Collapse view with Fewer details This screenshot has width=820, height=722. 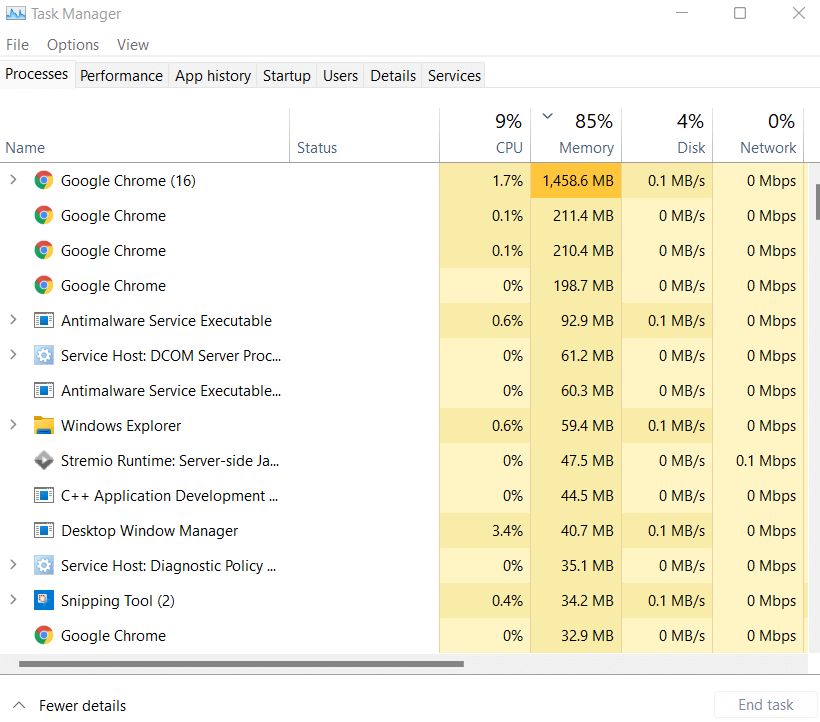click(x=70, y=705)
